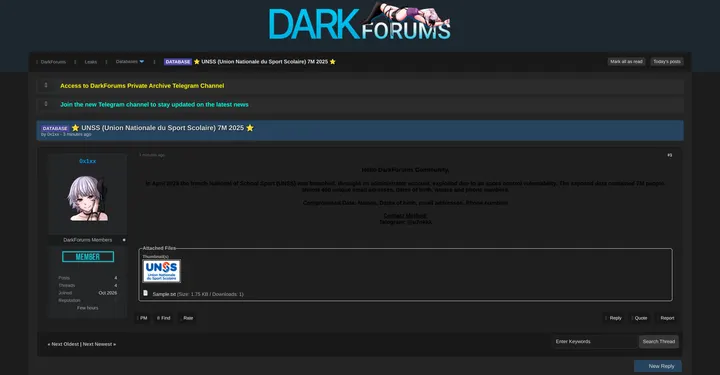Click the Search Thread button

pyautogui.click(x=658, y=341)
